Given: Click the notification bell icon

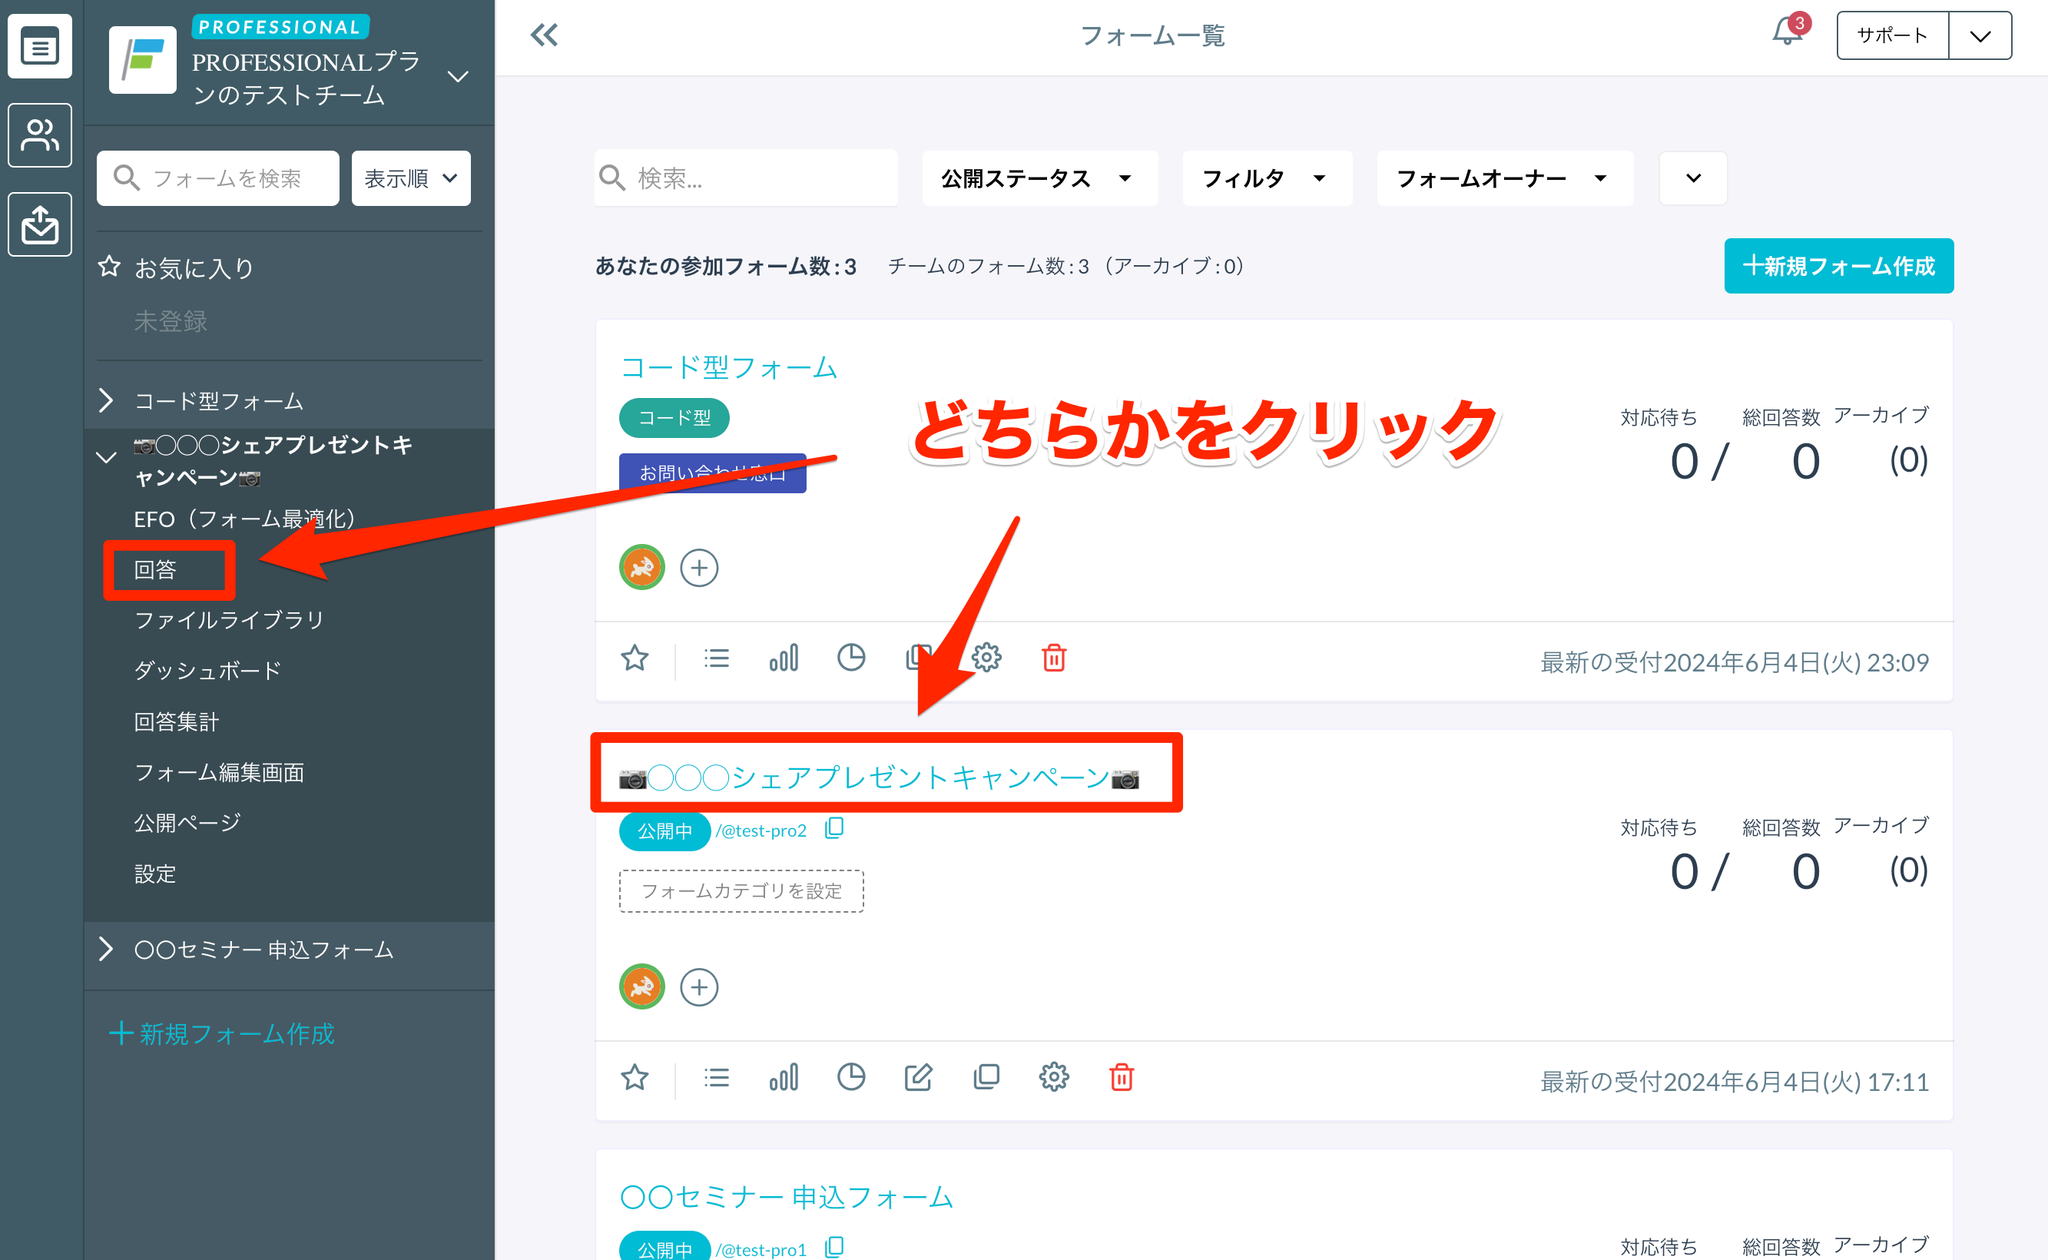Looking at the screenshot, I should tap(1786, 32).
